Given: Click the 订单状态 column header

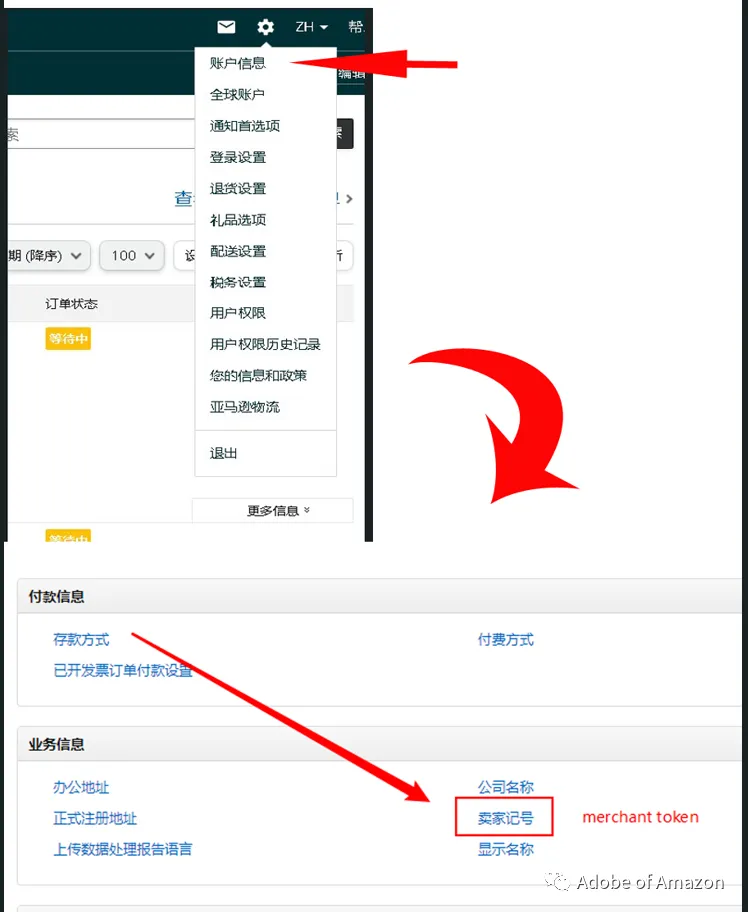Looking at the screenshot, I should [x=72, y=304].
